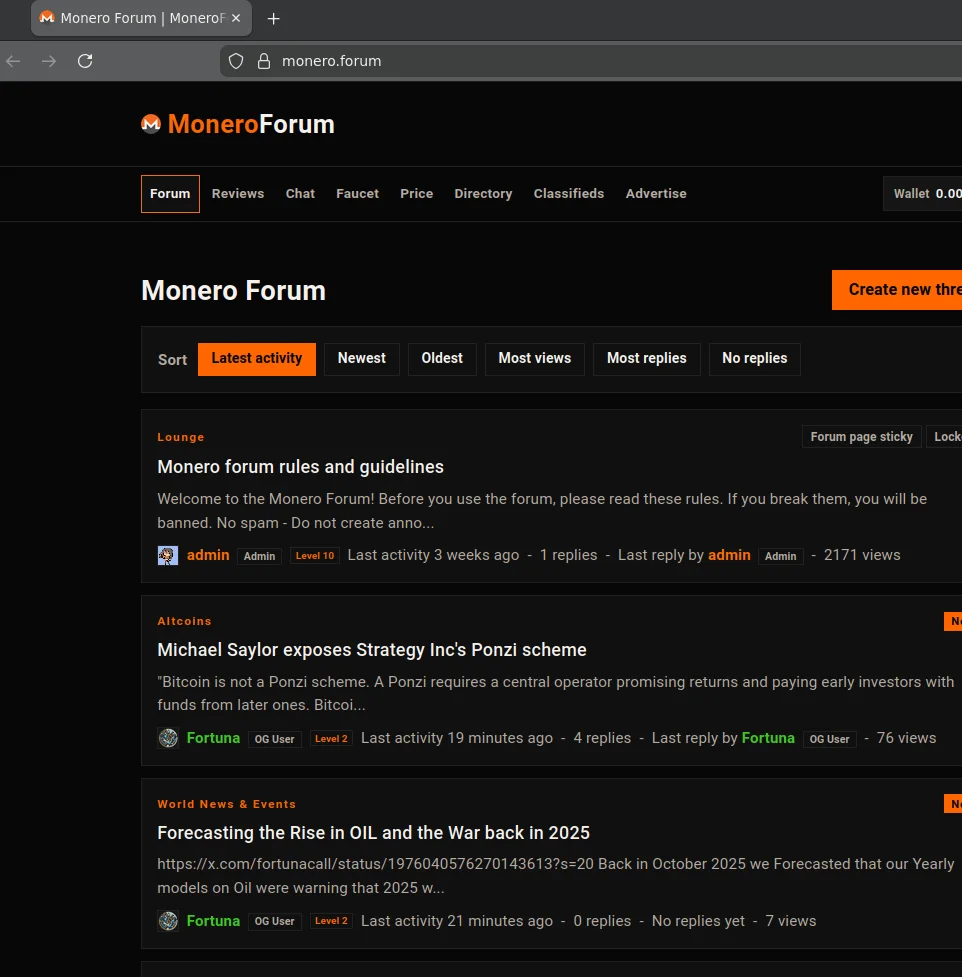Sort threads by Most views
962x977 pixels.
point(534,359)
